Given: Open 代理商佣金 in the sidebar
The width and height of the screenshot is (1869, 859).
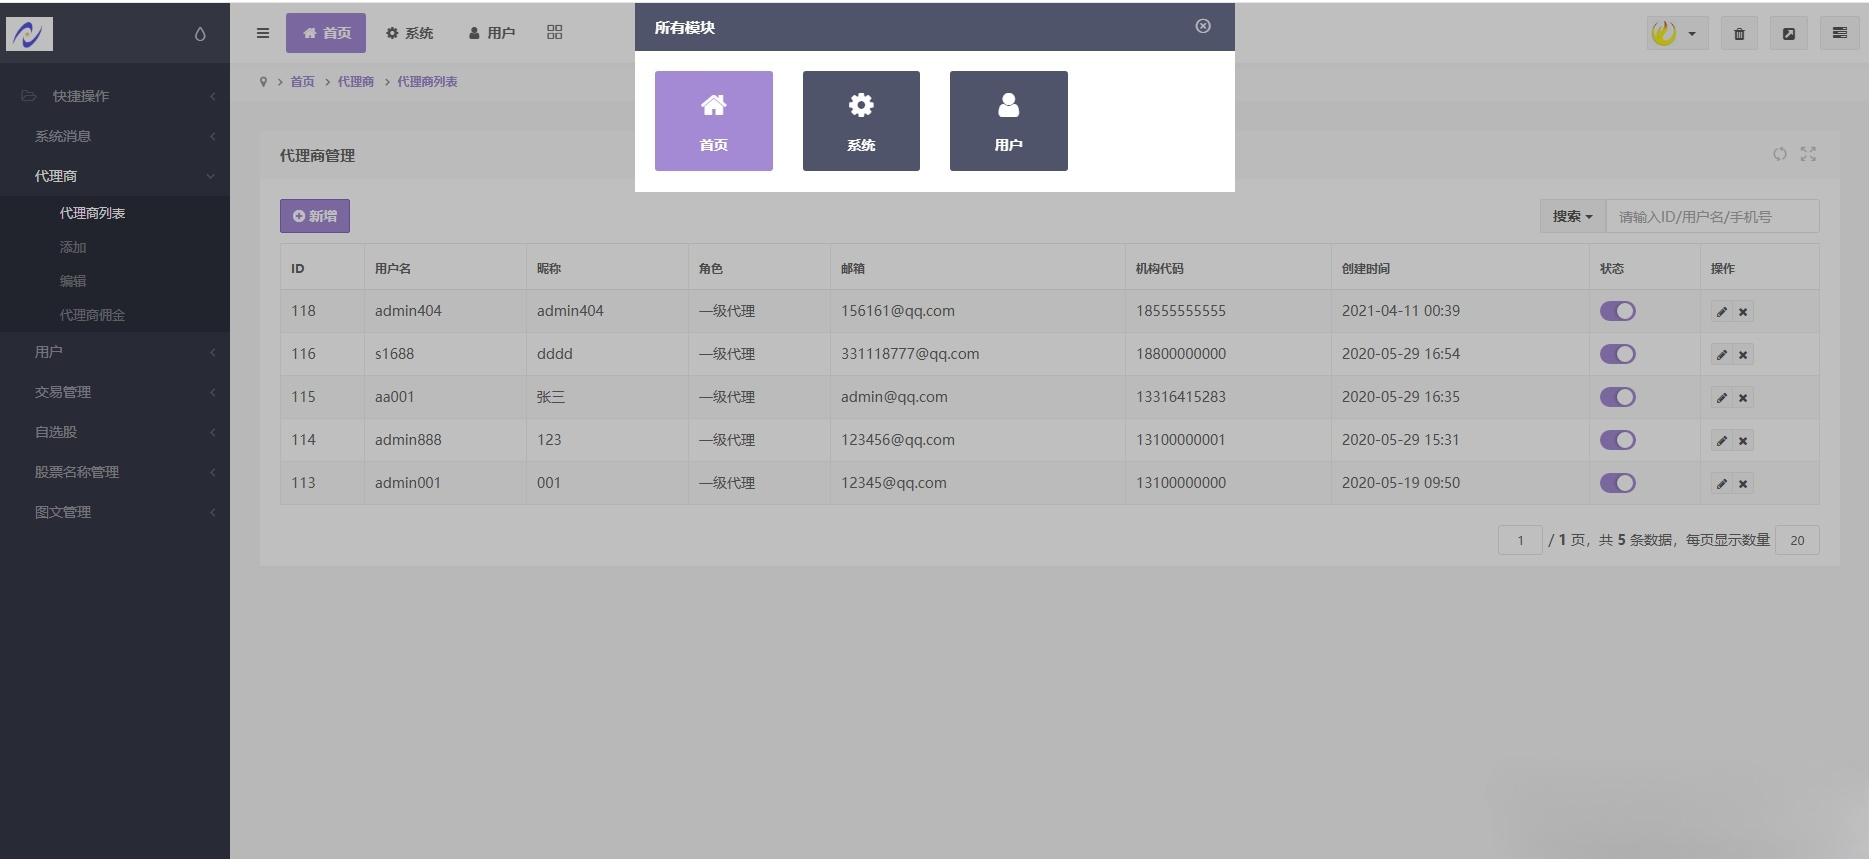Looking at the screenshot, I should (92, 315).
